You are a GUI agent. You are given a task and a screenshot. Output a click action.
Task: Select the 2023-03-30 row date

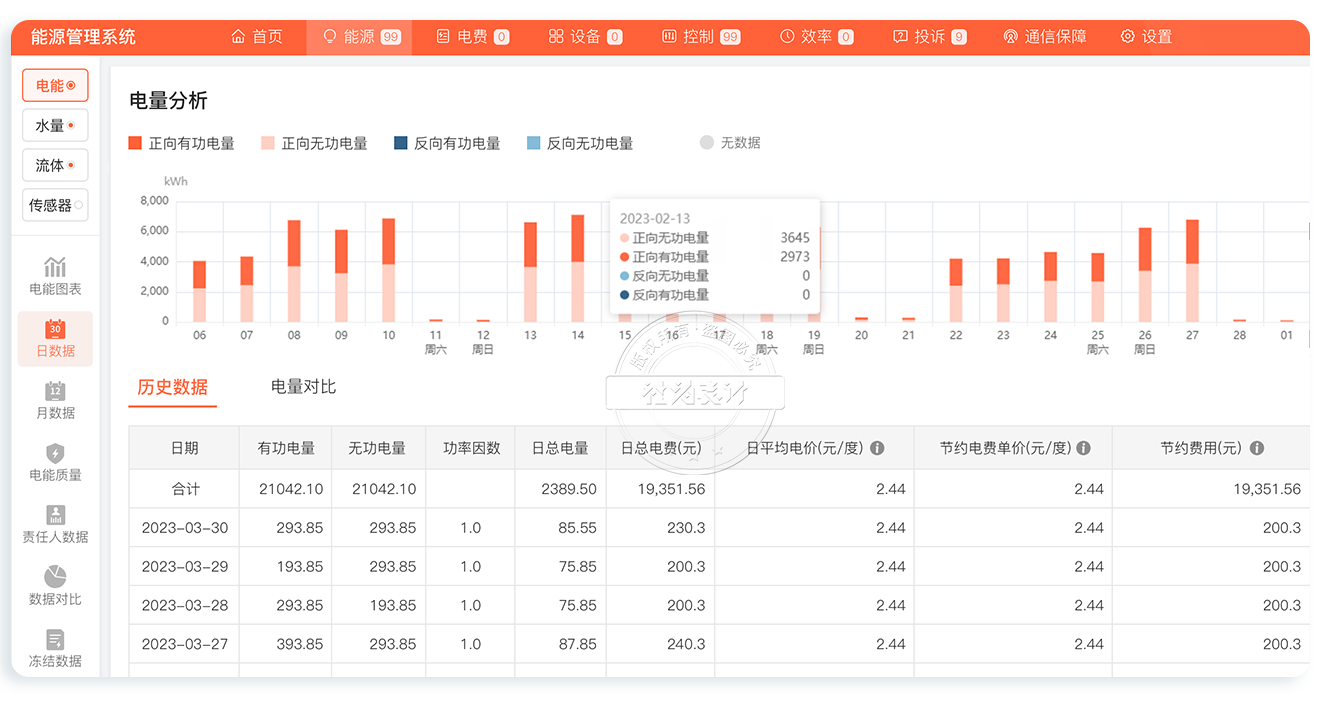coord(185,528)
